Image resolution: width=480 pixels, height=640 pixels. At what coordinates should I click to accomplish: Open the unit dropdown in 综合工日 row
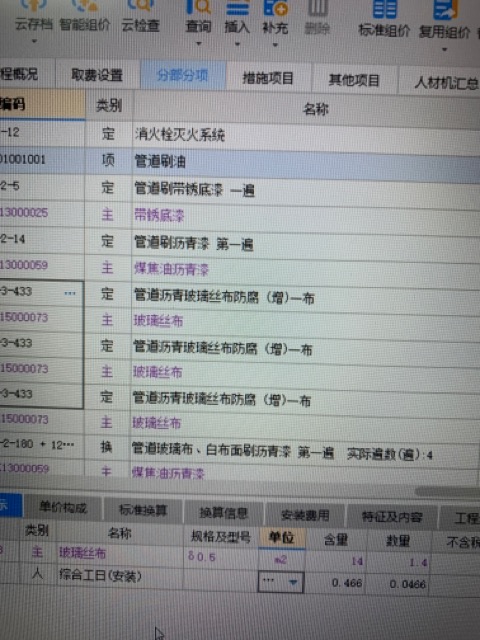[x=293, y=582]
